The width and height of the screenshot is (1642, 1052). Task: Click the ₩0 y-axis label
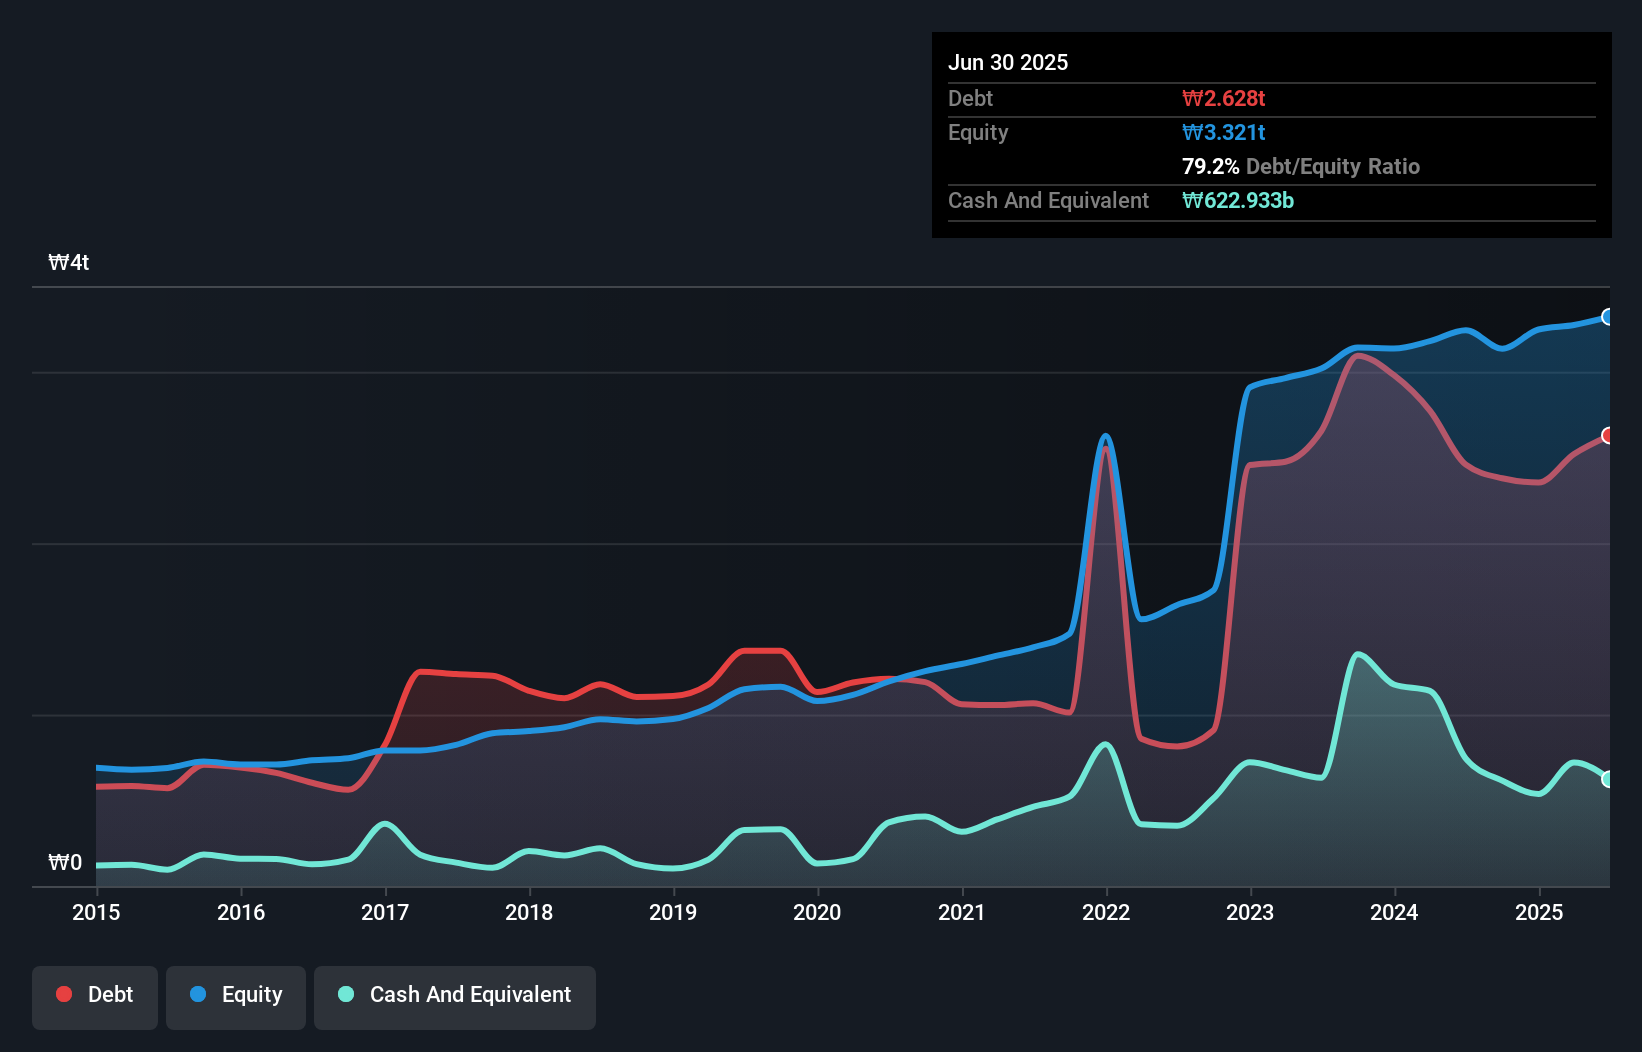[65, 862]
